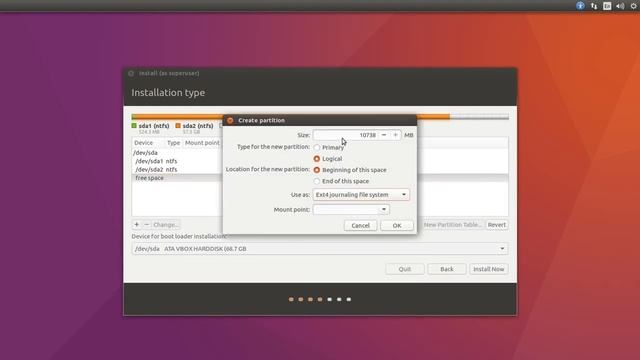Open the accessibility menu in top panel

point(580,6)
